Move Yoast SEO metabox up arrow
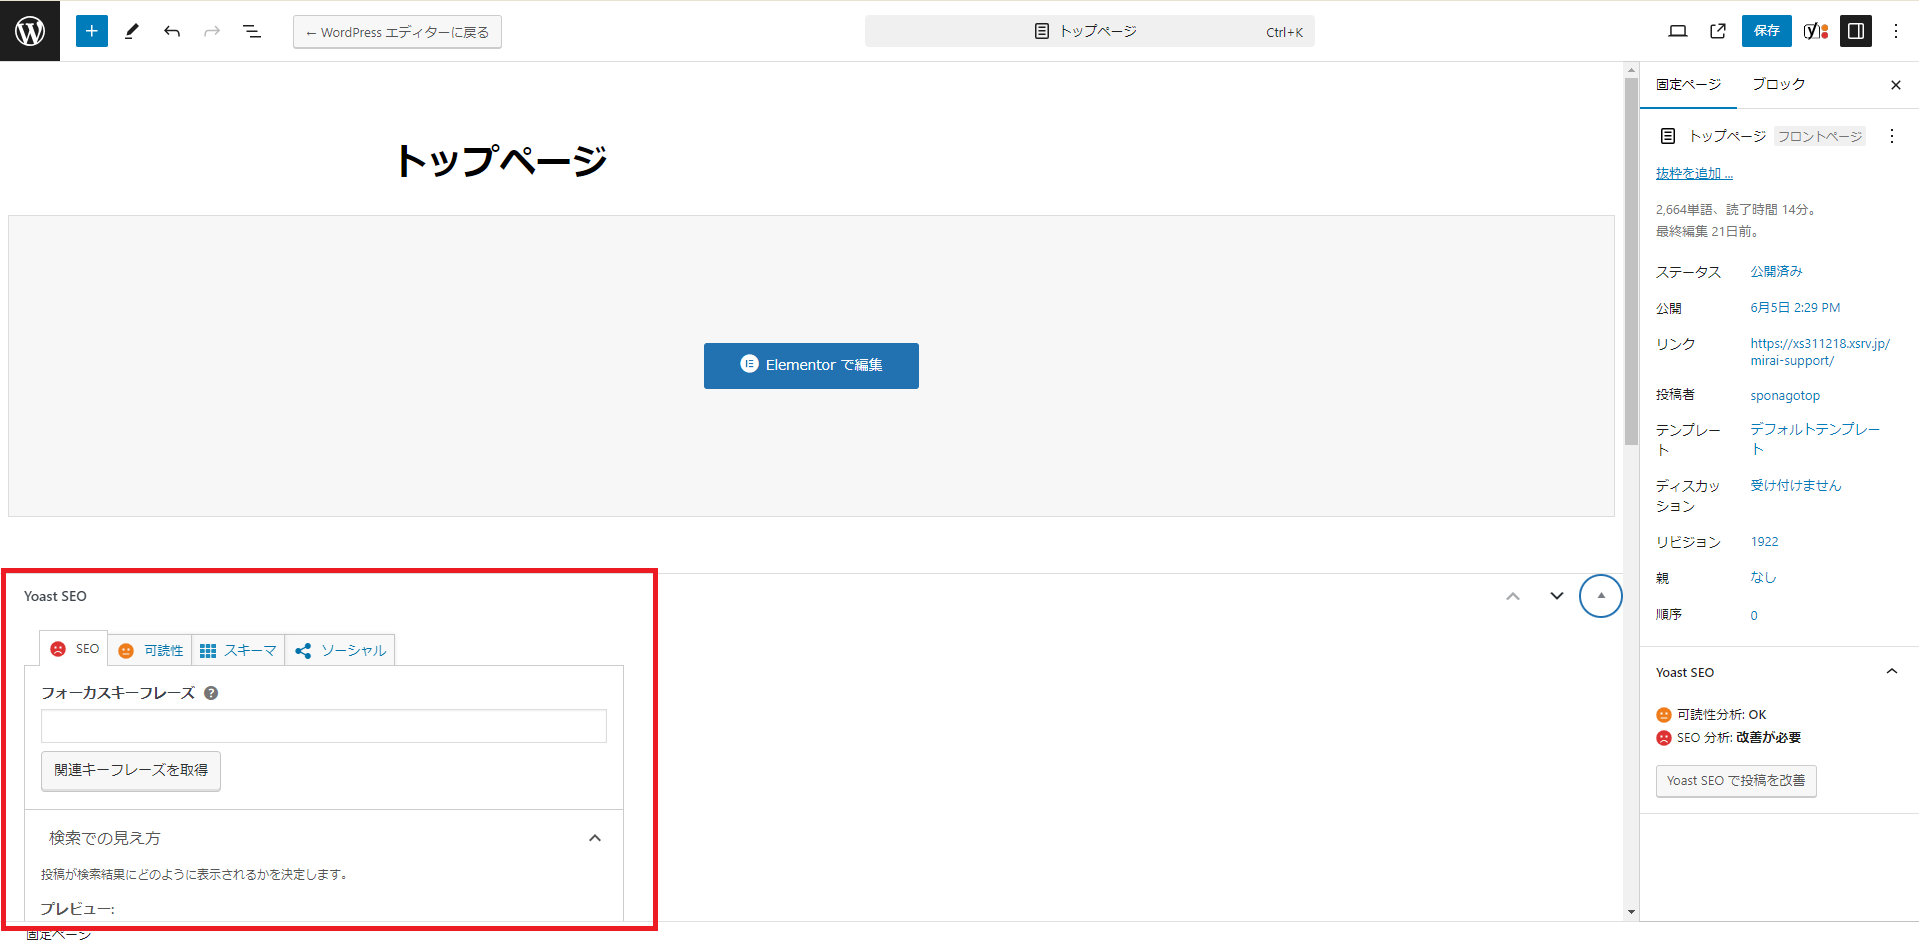This screenshot has width=1919, height=943. [1513, 596]
